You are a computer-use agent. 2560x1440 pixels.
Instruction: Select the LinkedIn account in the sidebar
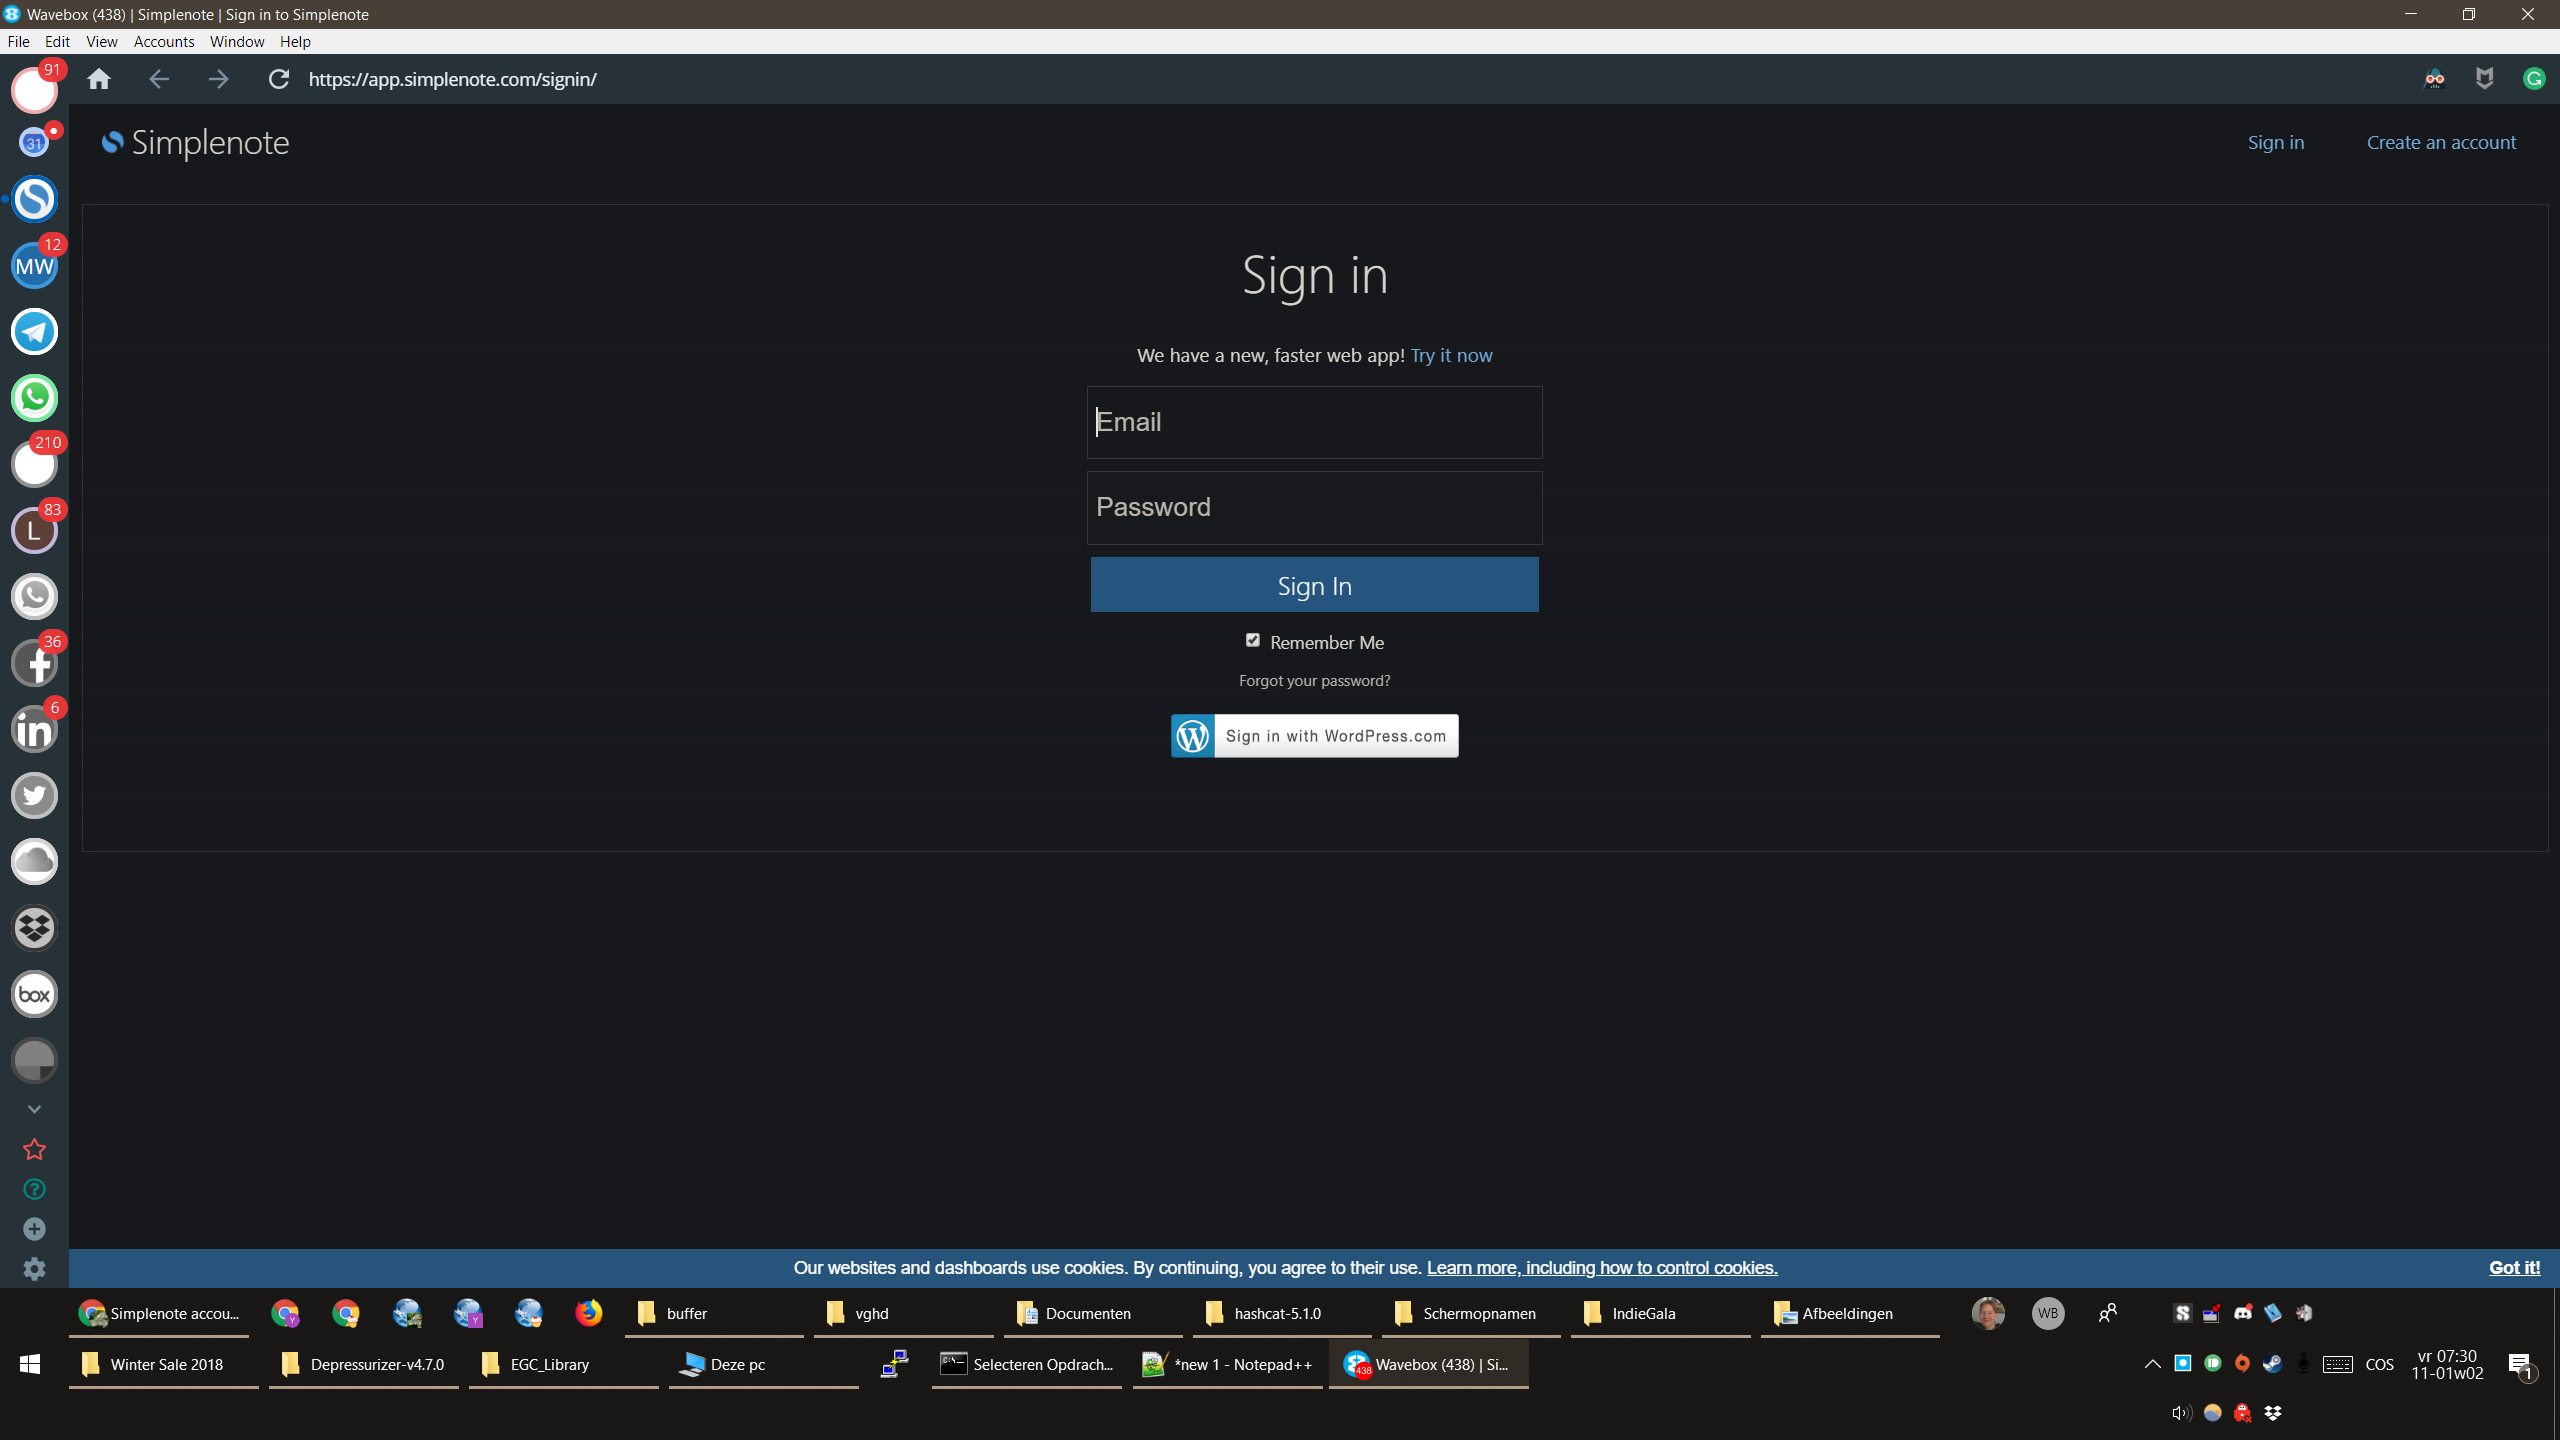point(33,729)
